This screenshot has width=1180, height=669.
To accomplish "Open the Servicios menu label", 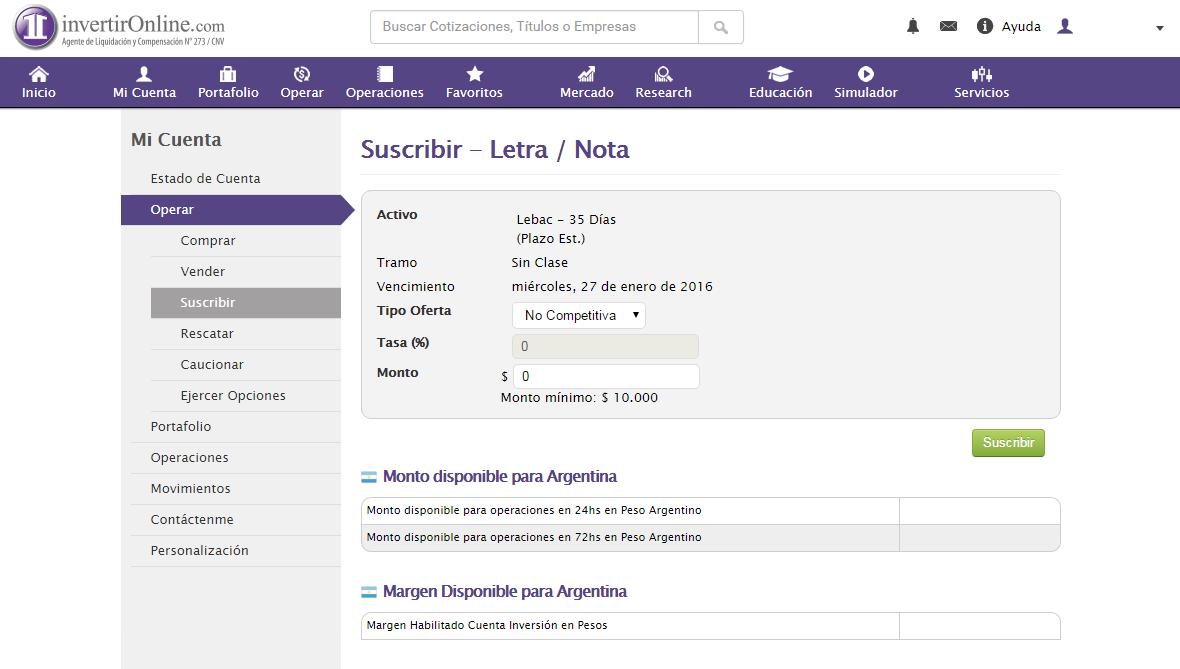I will click(x=981, y=93).
